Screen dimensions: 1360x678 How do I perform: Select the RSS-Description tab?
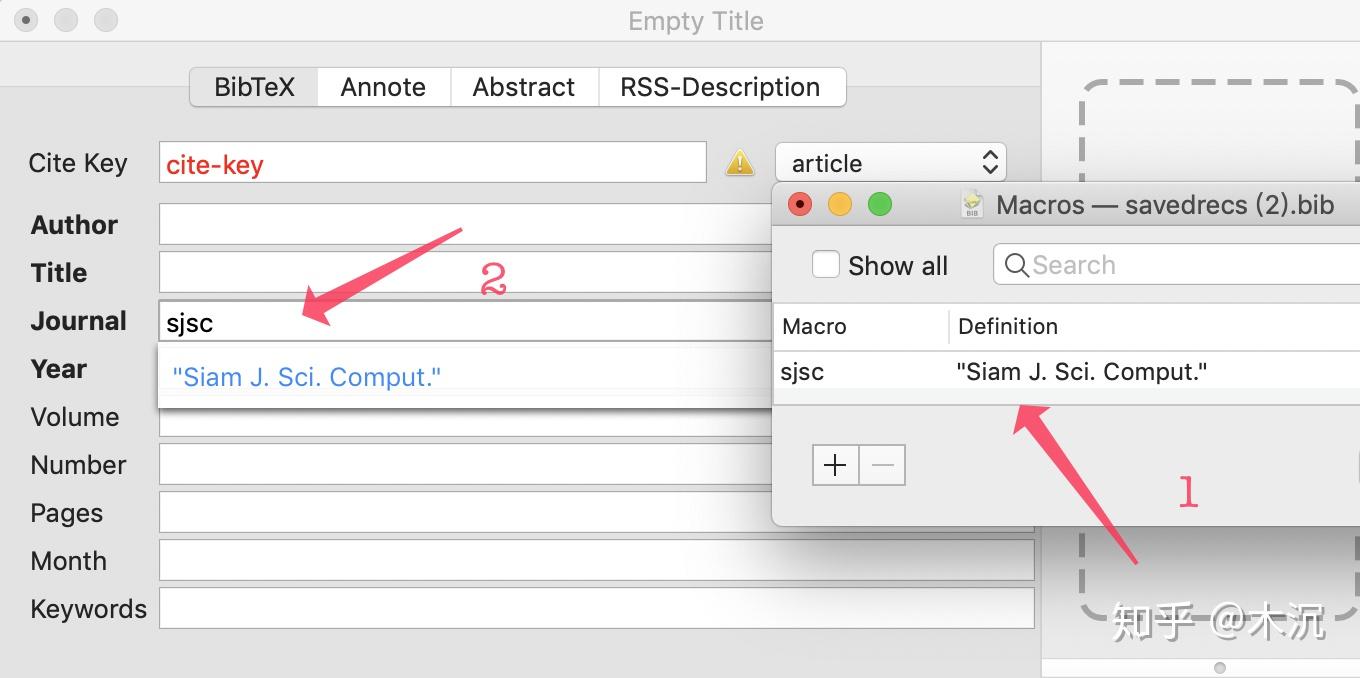(720, 87)
